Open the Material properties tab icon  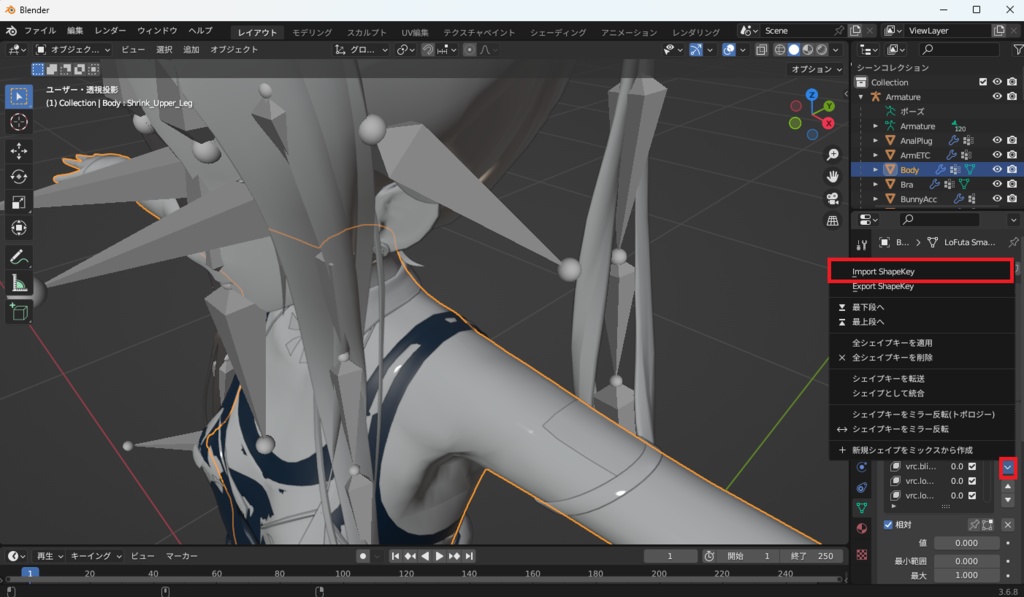pyautogui.click(x=862, y=528)
